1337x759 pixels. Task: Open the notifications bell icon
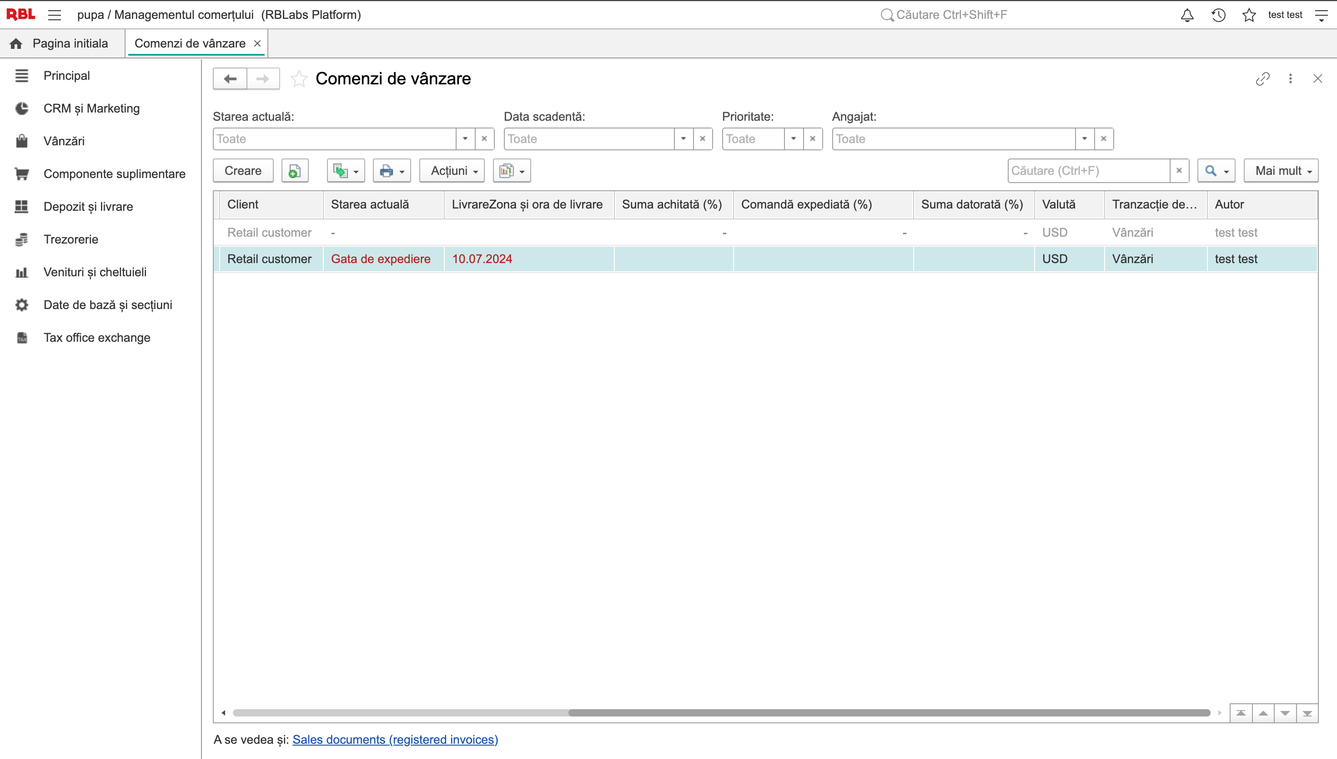[x=1187, y=15]
